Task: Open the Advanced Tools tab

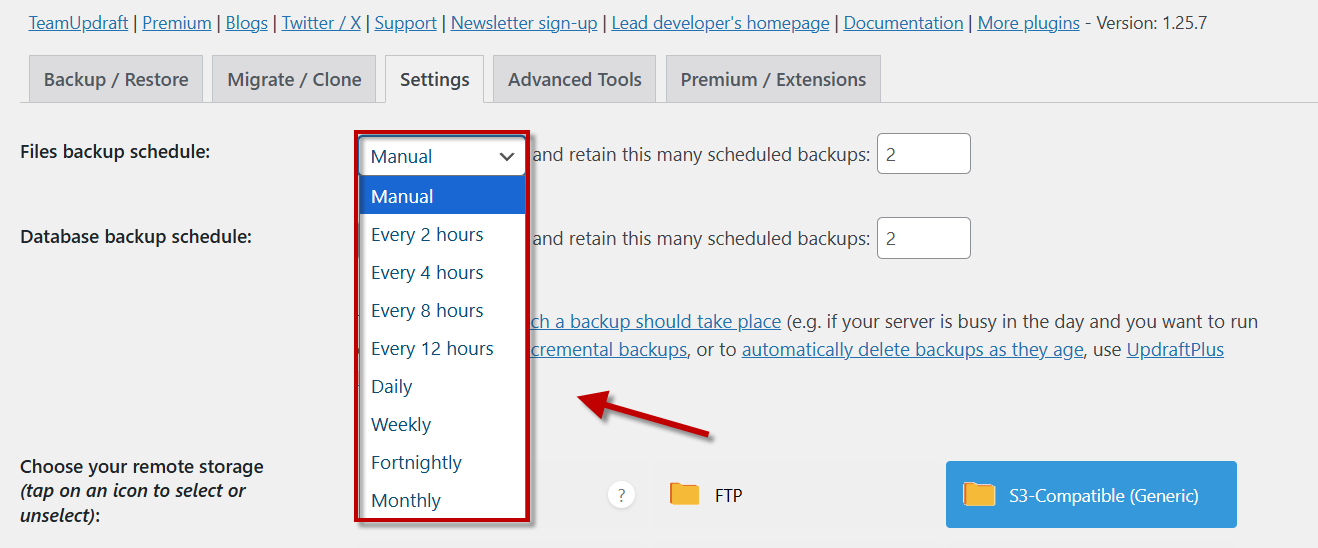Action: click(575, 80)
